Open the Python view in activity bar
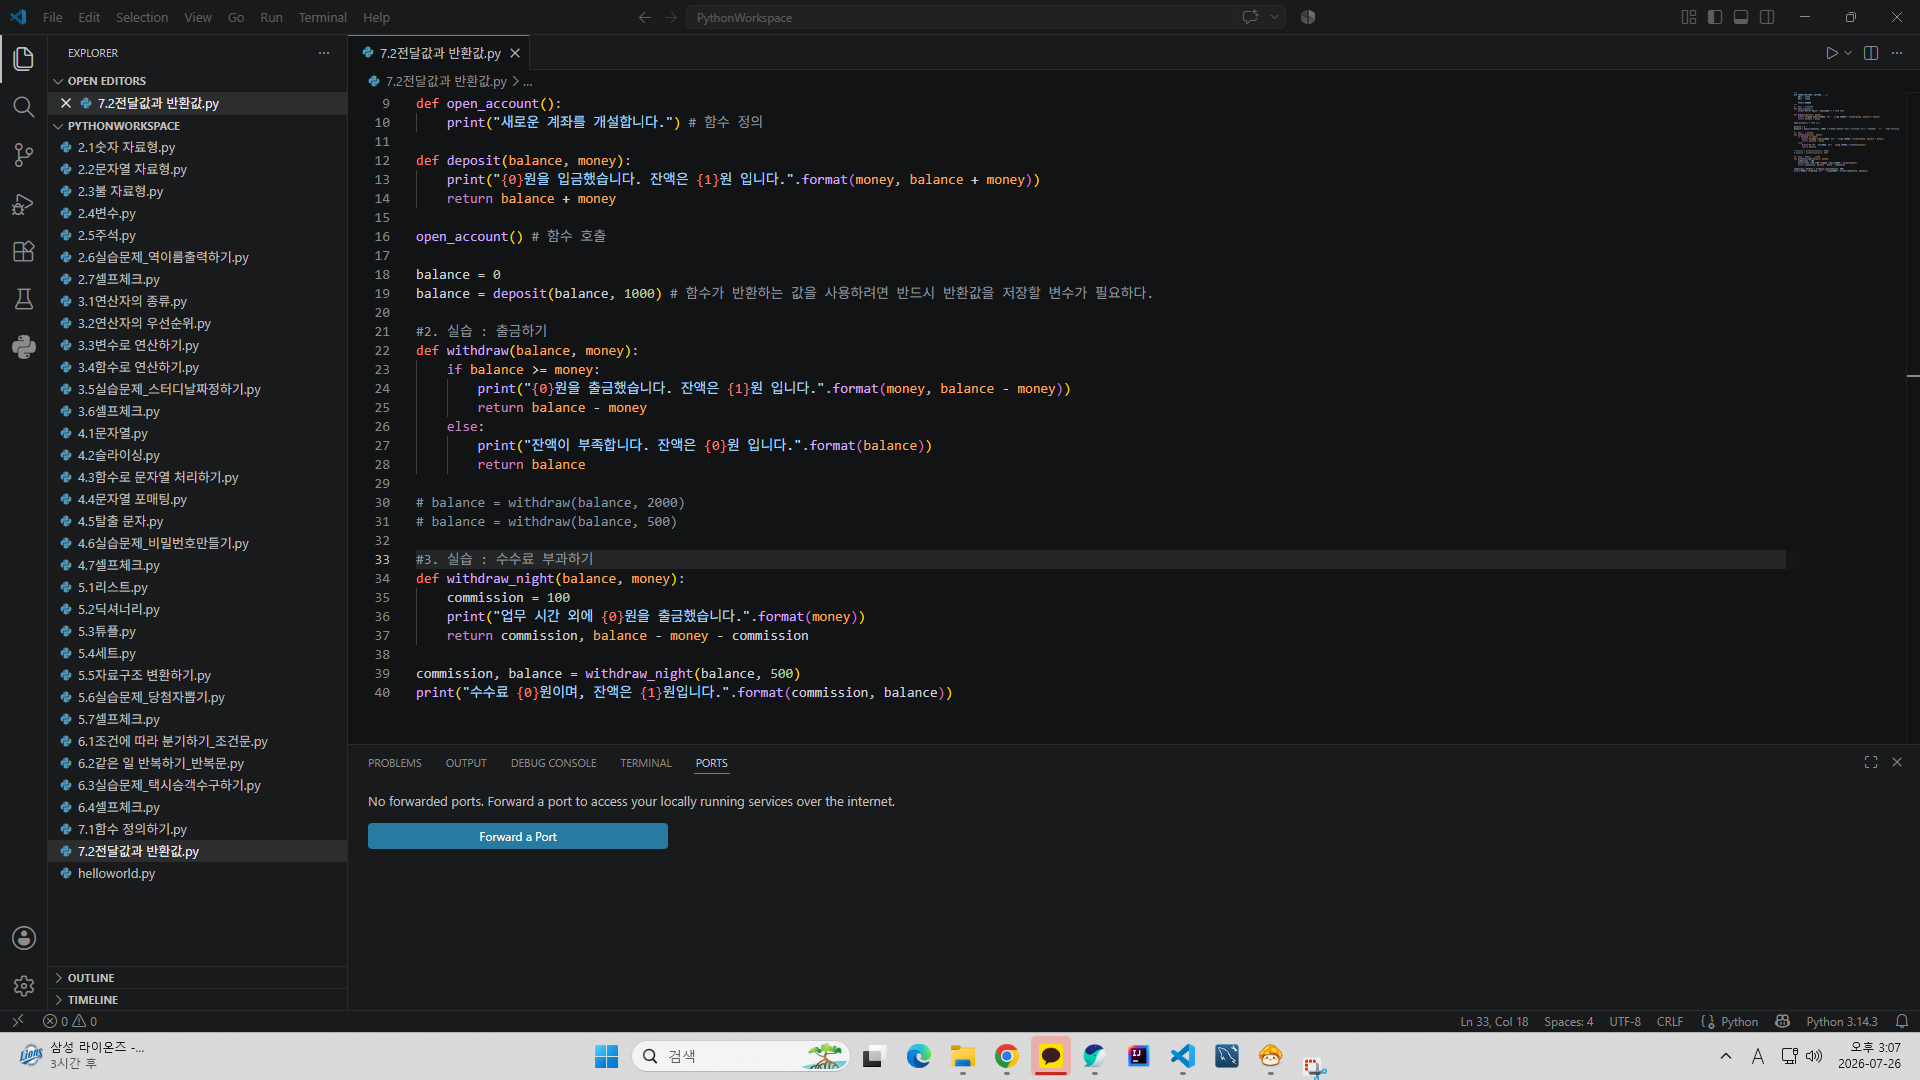The image size is (1920, 1080). pos(24,347)
